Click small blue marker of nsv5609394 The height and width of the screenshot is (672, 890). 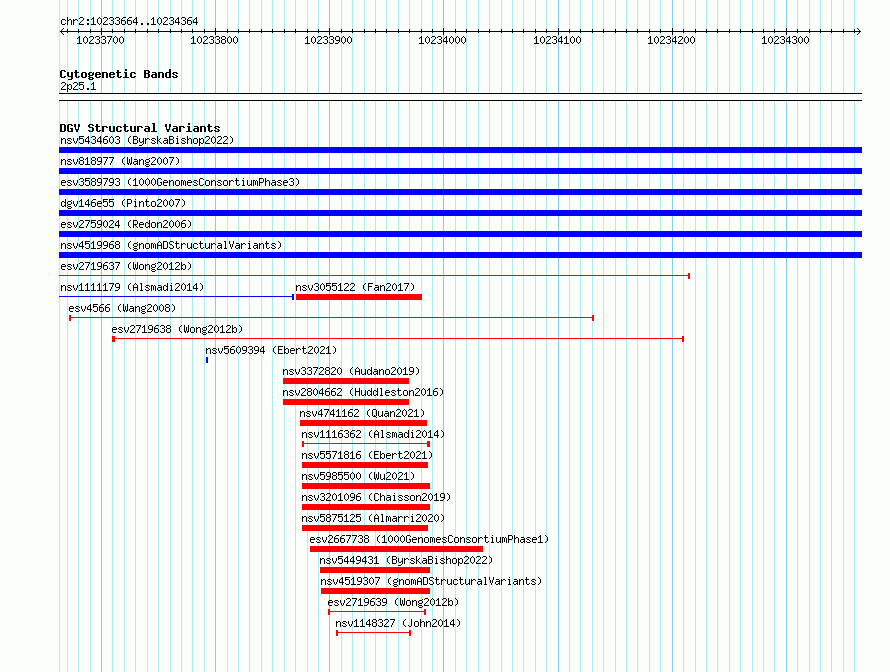[x=207, y=360]
